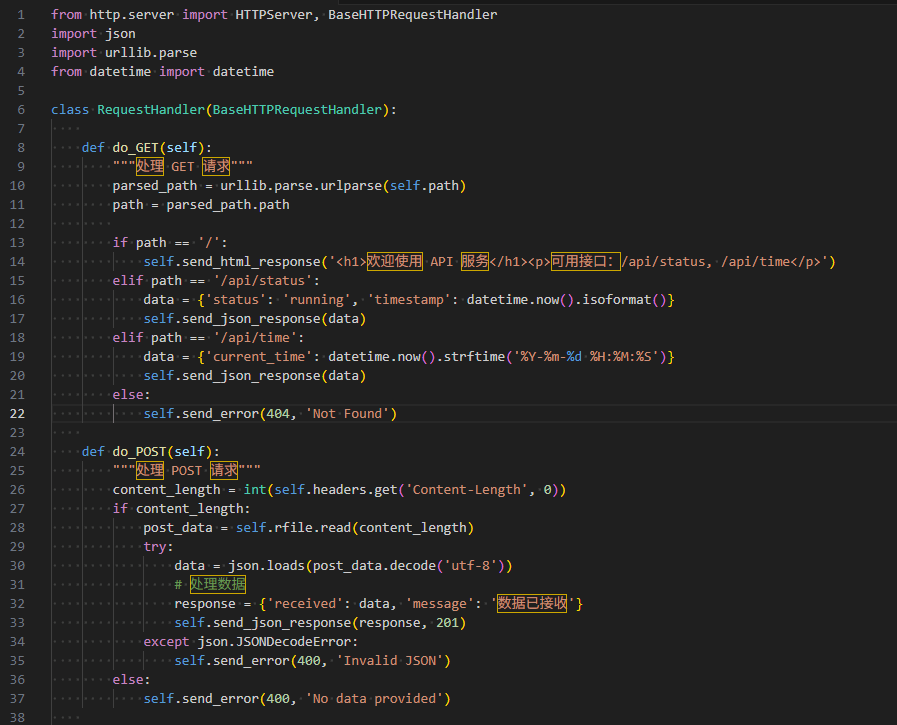Click 'send_json_response' on line 20
Image resolution: width=897 pixels, height=725 pixels.
coord(251,375)
